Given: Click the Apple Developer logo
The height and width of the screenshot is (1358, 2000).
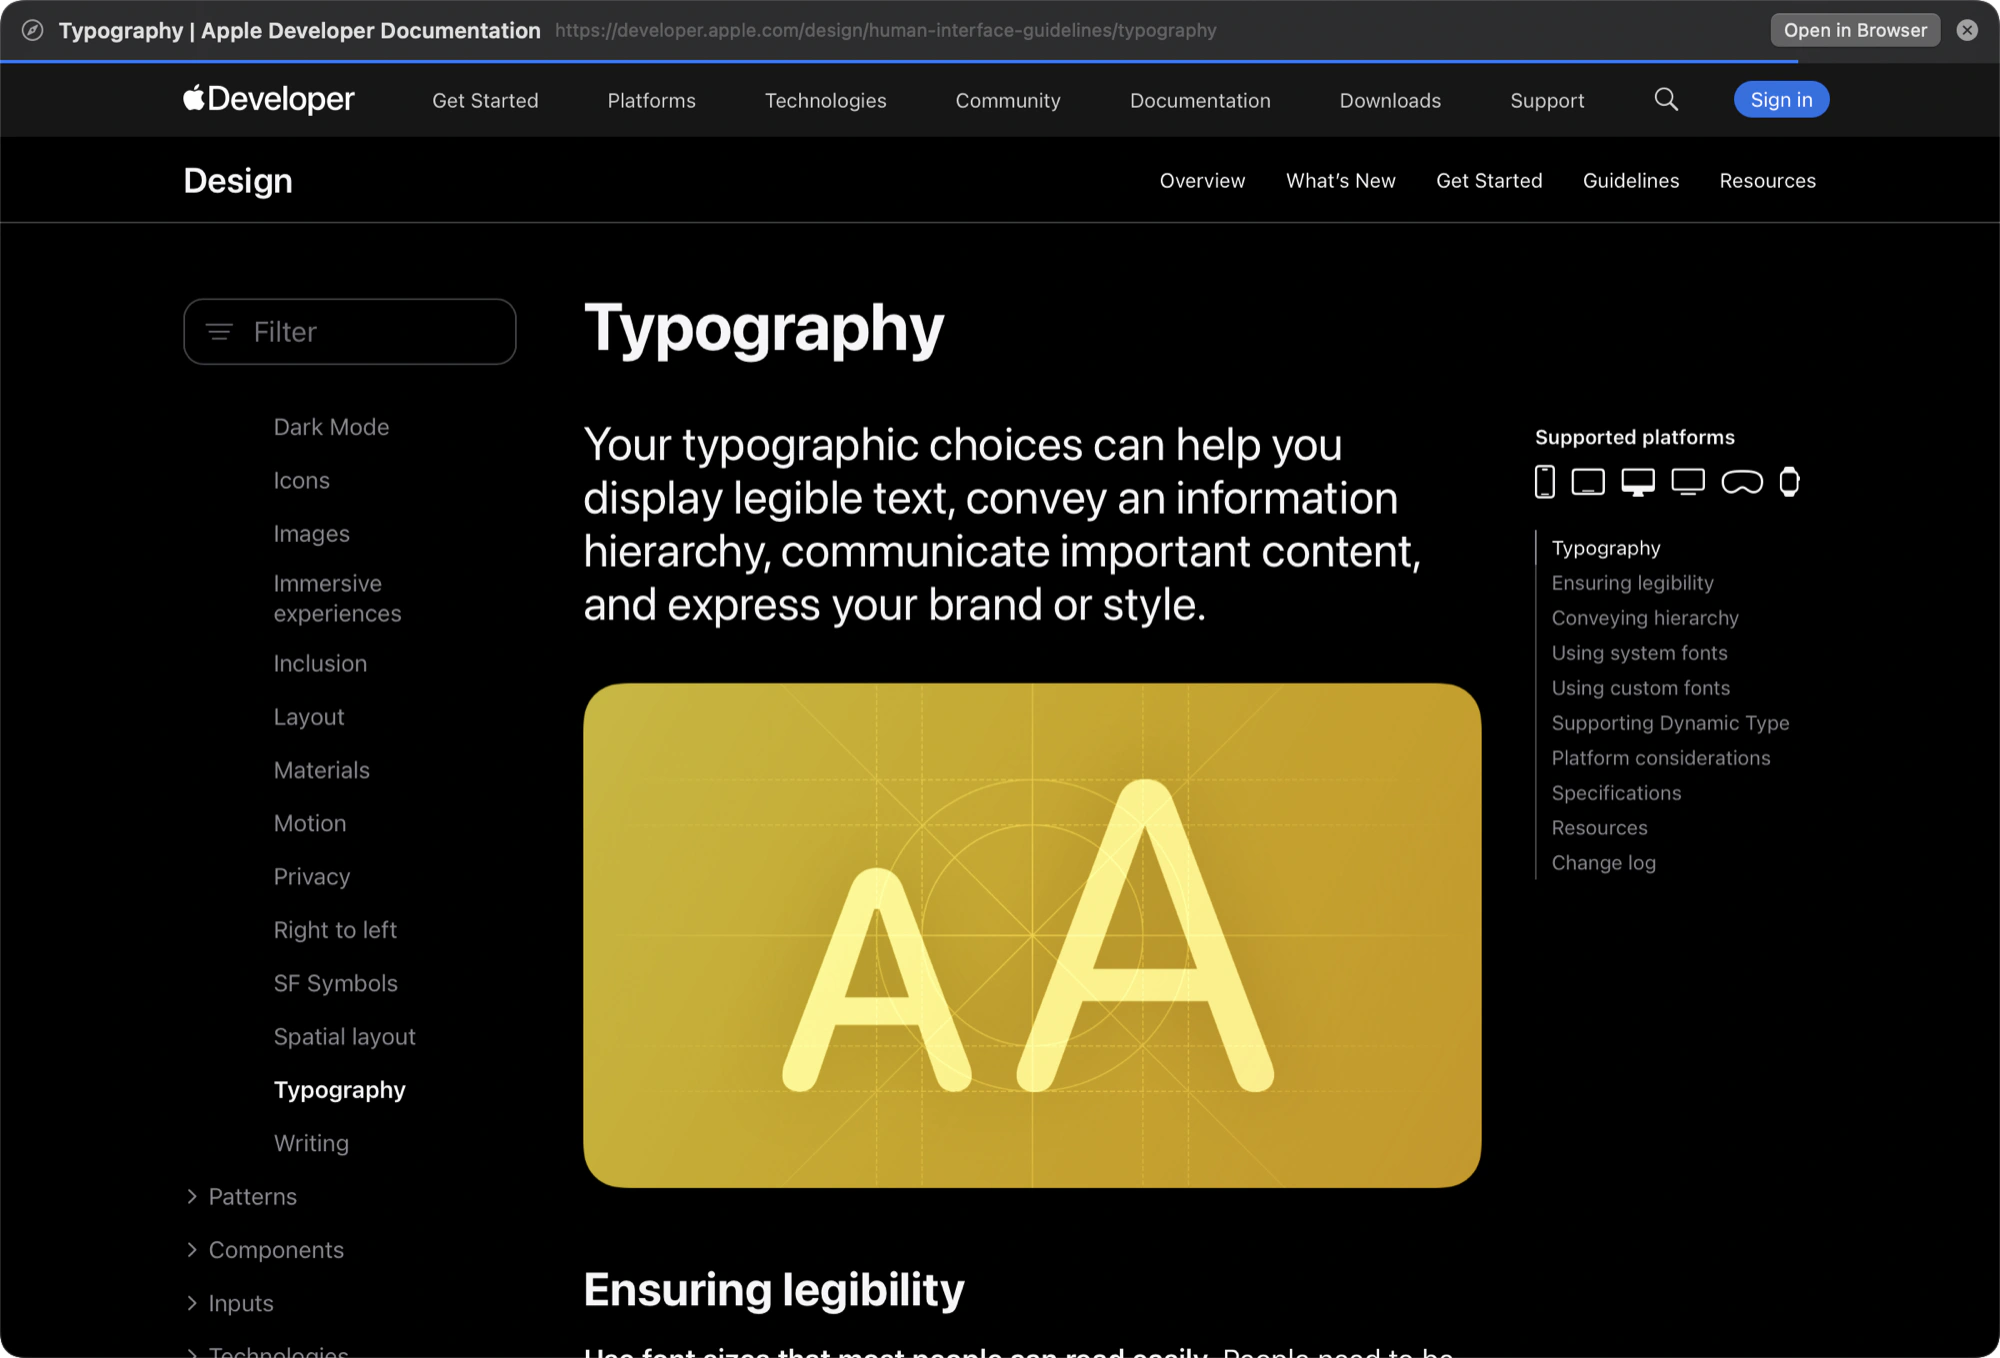Looking at the screenshot, I should click(x=269, y=99).
